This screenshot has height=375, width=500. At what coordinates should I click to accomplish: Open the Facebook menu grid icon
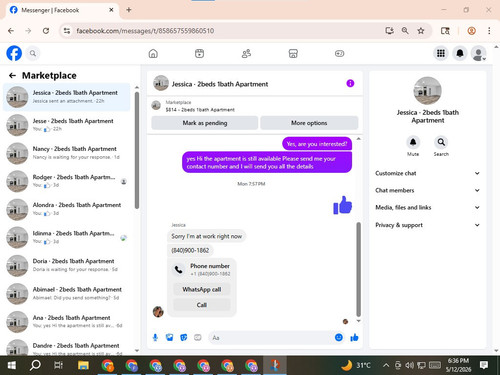pyautogui.click(x=441, y=53)
